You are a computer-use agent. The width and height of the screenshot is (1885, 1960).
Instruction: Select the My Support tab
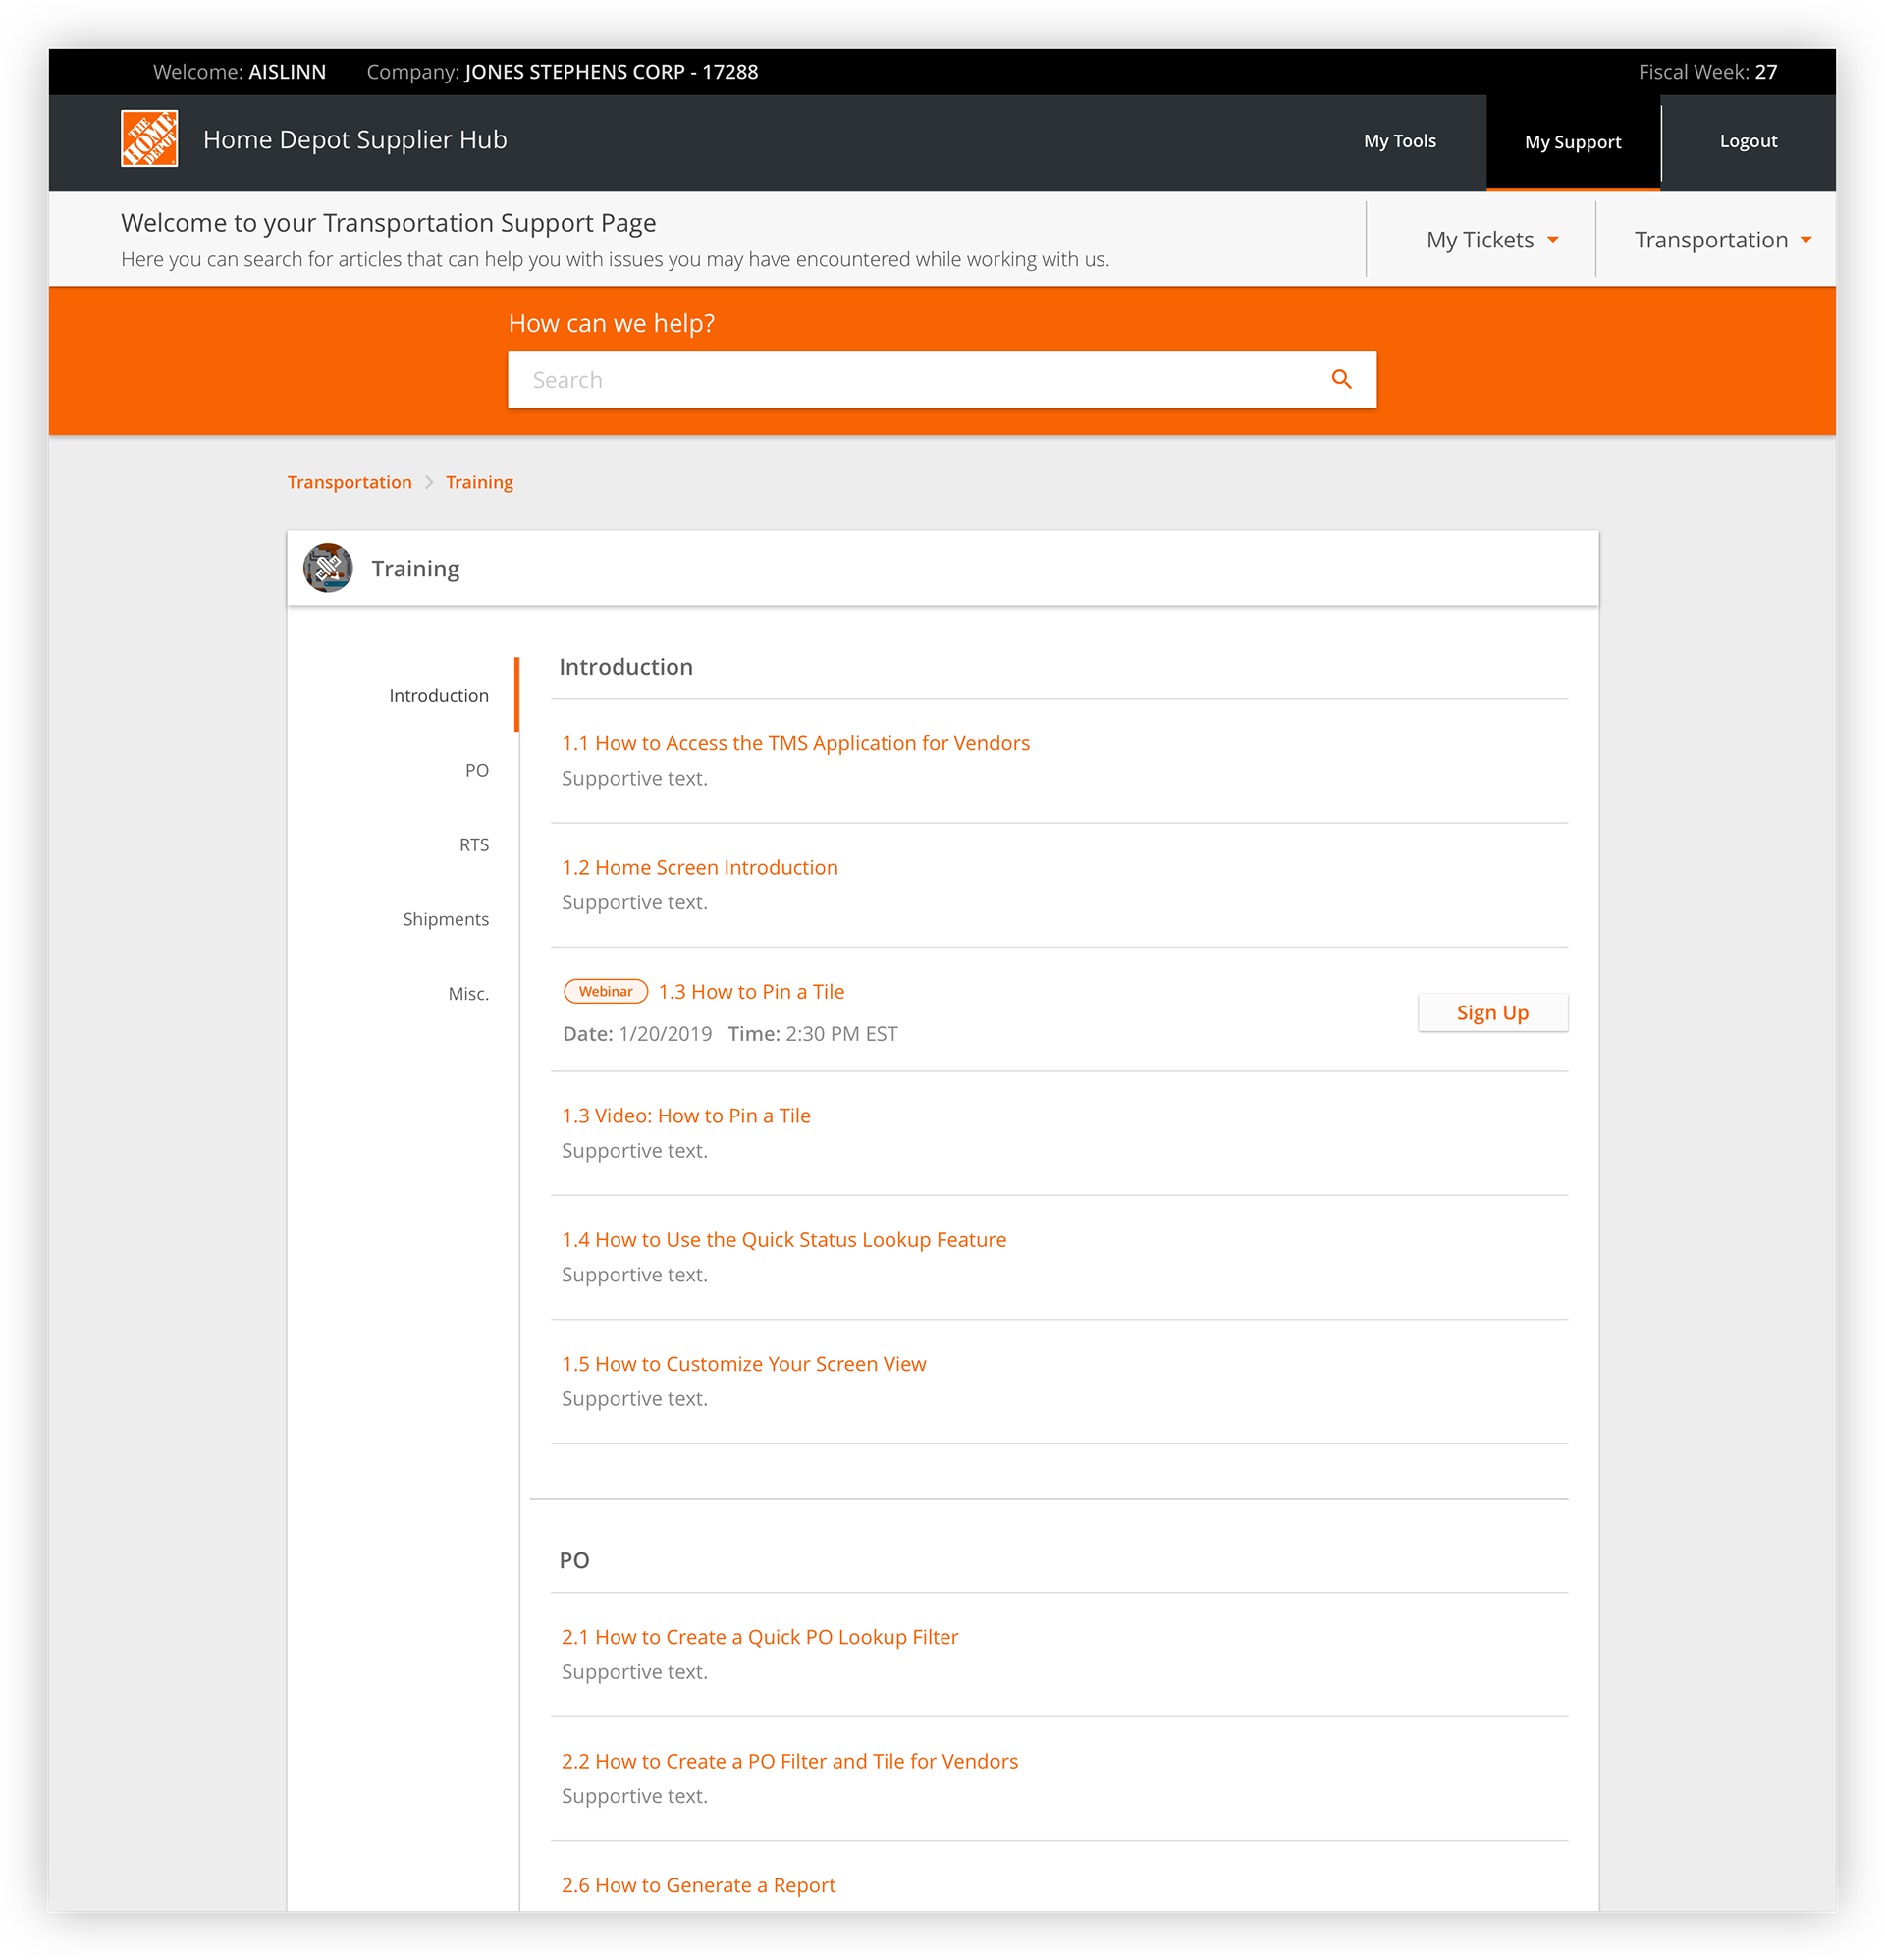pyautogui.click(x=1572, y=143)
